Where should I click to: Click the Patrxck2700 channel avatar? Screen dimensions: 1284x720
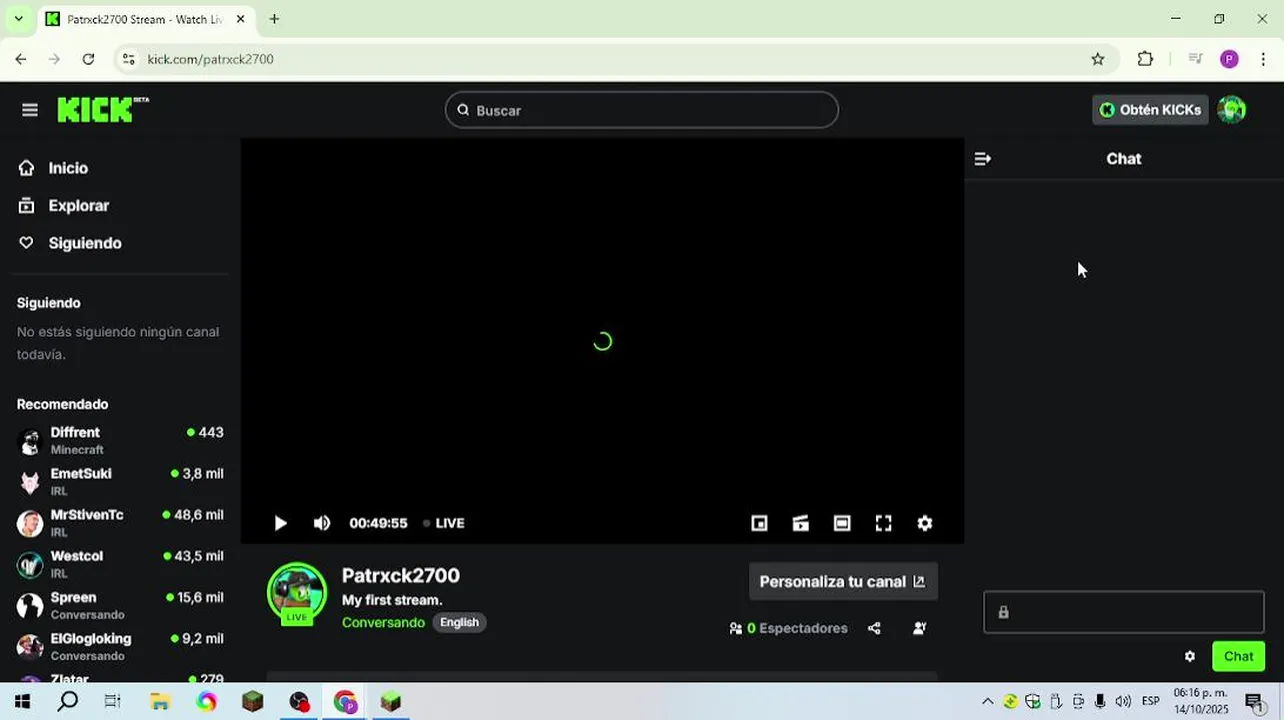pyautogui.click(x=297, y=592)
